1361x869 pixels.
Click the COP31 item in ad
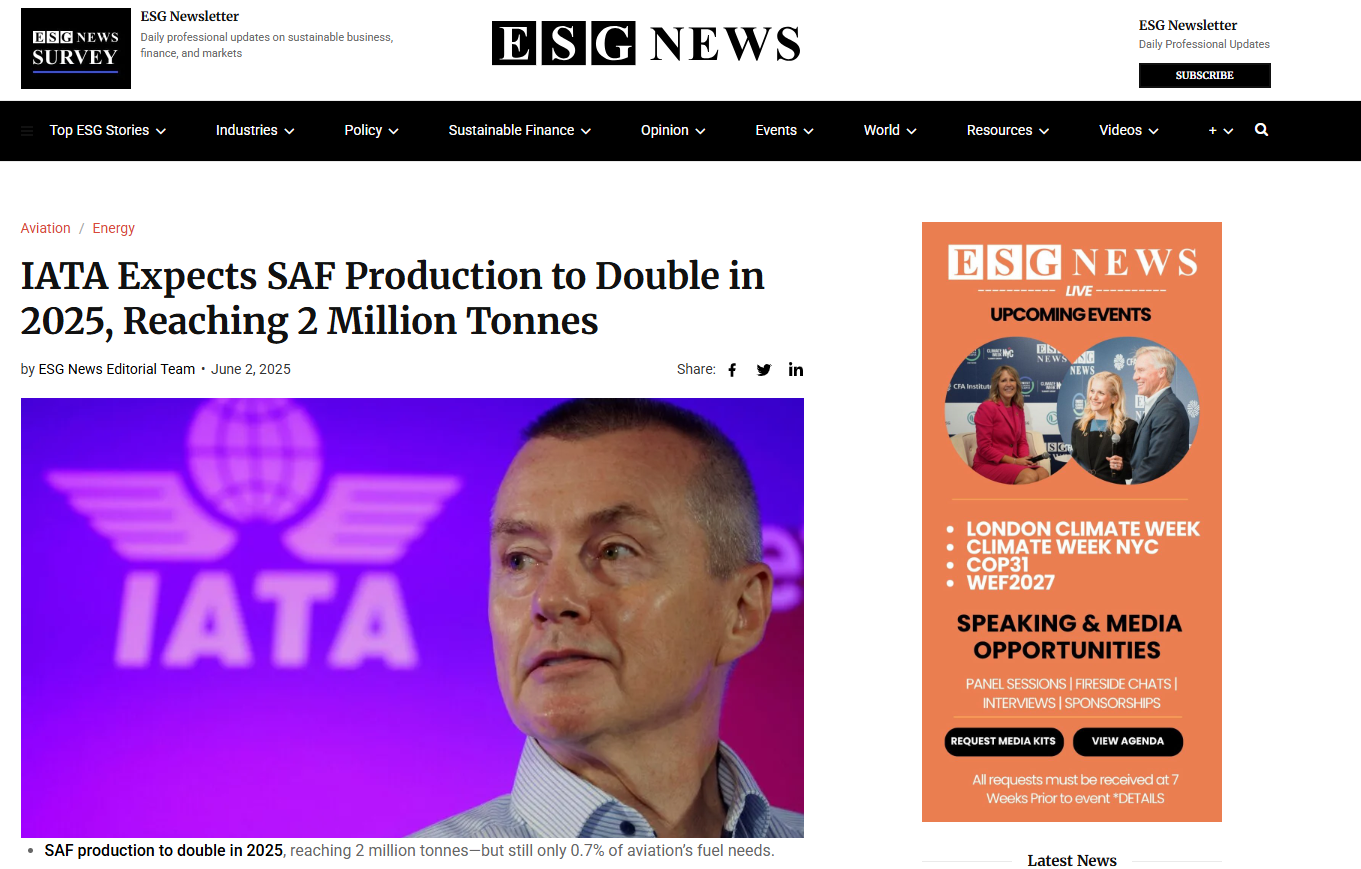click(x=997, y=564)
